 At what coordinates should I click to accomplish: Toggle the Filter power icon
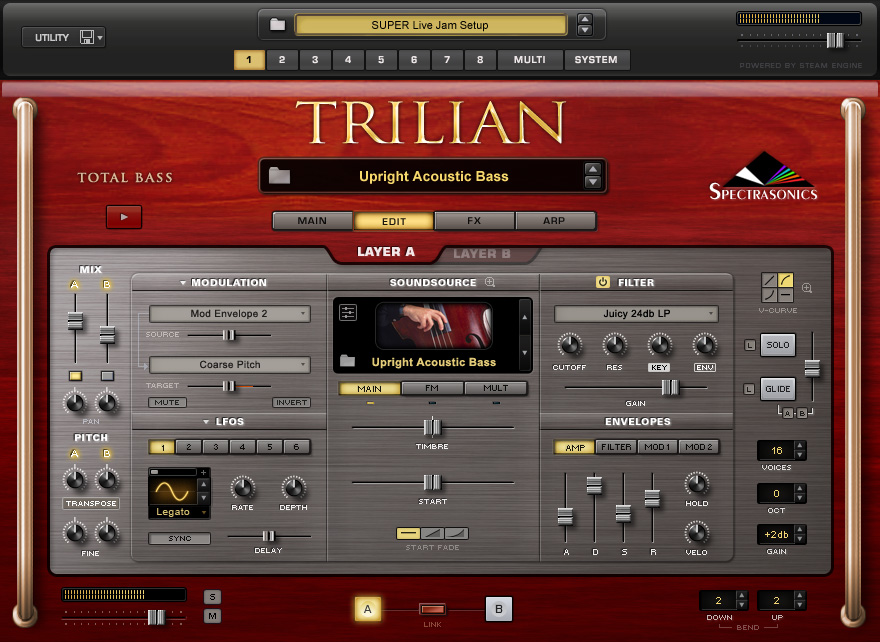[602, 282]
